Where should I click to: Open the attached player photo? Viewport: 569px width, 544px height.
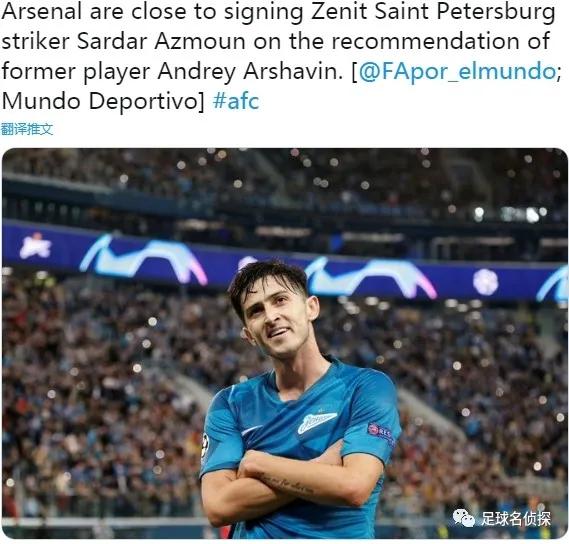[x=284, y=343]
